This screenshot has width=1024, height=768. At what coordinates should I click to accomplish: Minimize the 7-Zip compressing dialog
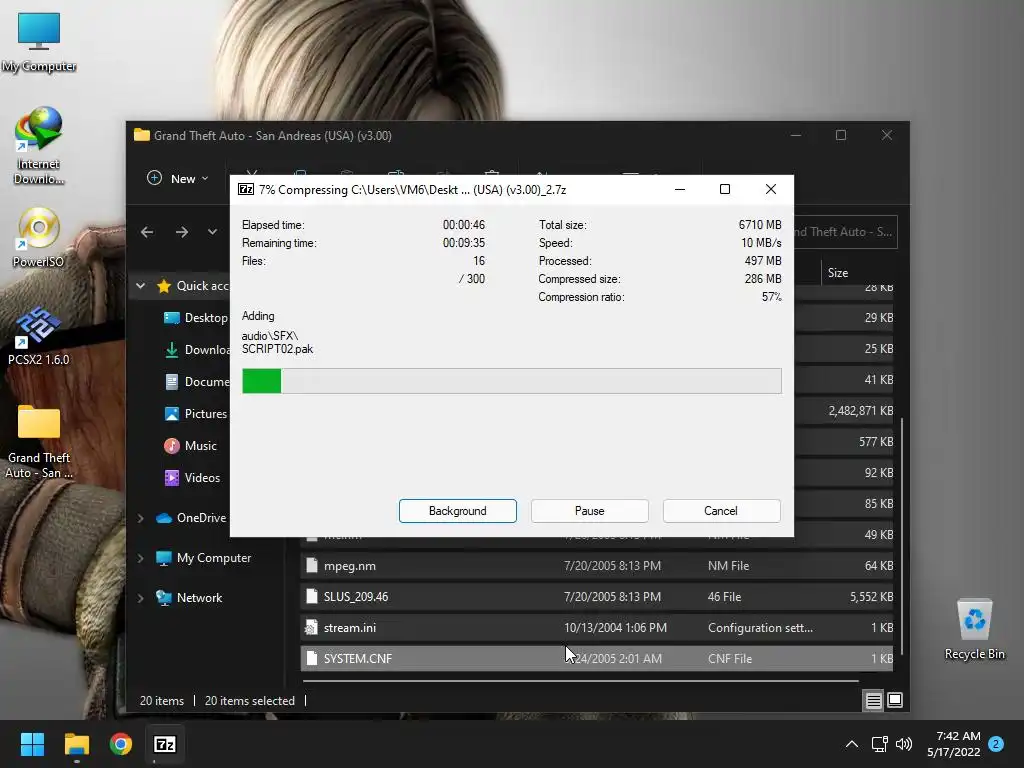point(680,189)
